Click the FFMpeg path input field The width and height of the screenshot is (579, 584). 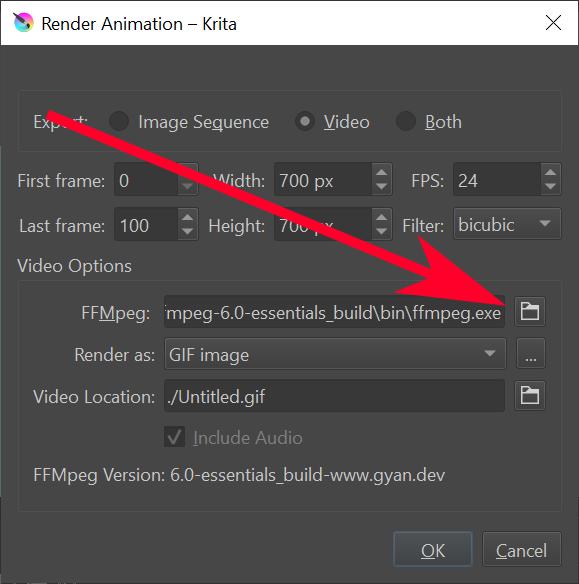(334, 312)
